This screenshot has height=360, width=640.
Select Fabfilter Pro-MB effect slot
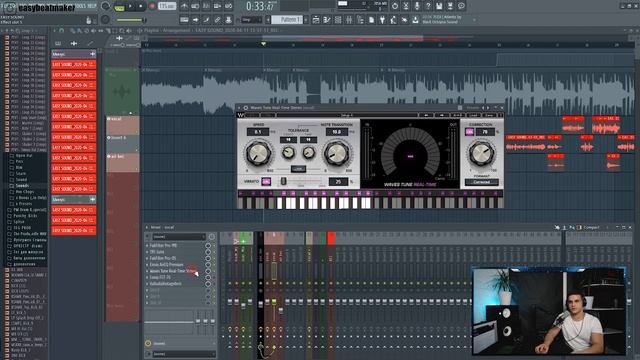pos(176,245)
